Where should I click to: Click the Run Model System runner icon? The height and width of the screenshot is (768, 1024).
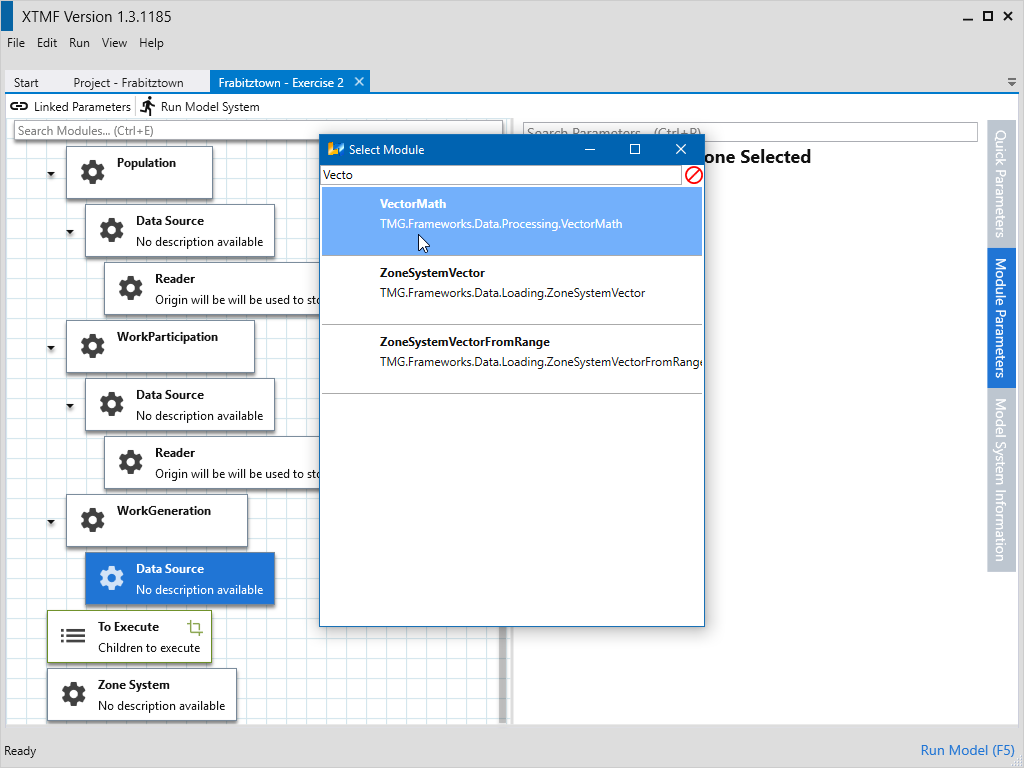point(148,106)
